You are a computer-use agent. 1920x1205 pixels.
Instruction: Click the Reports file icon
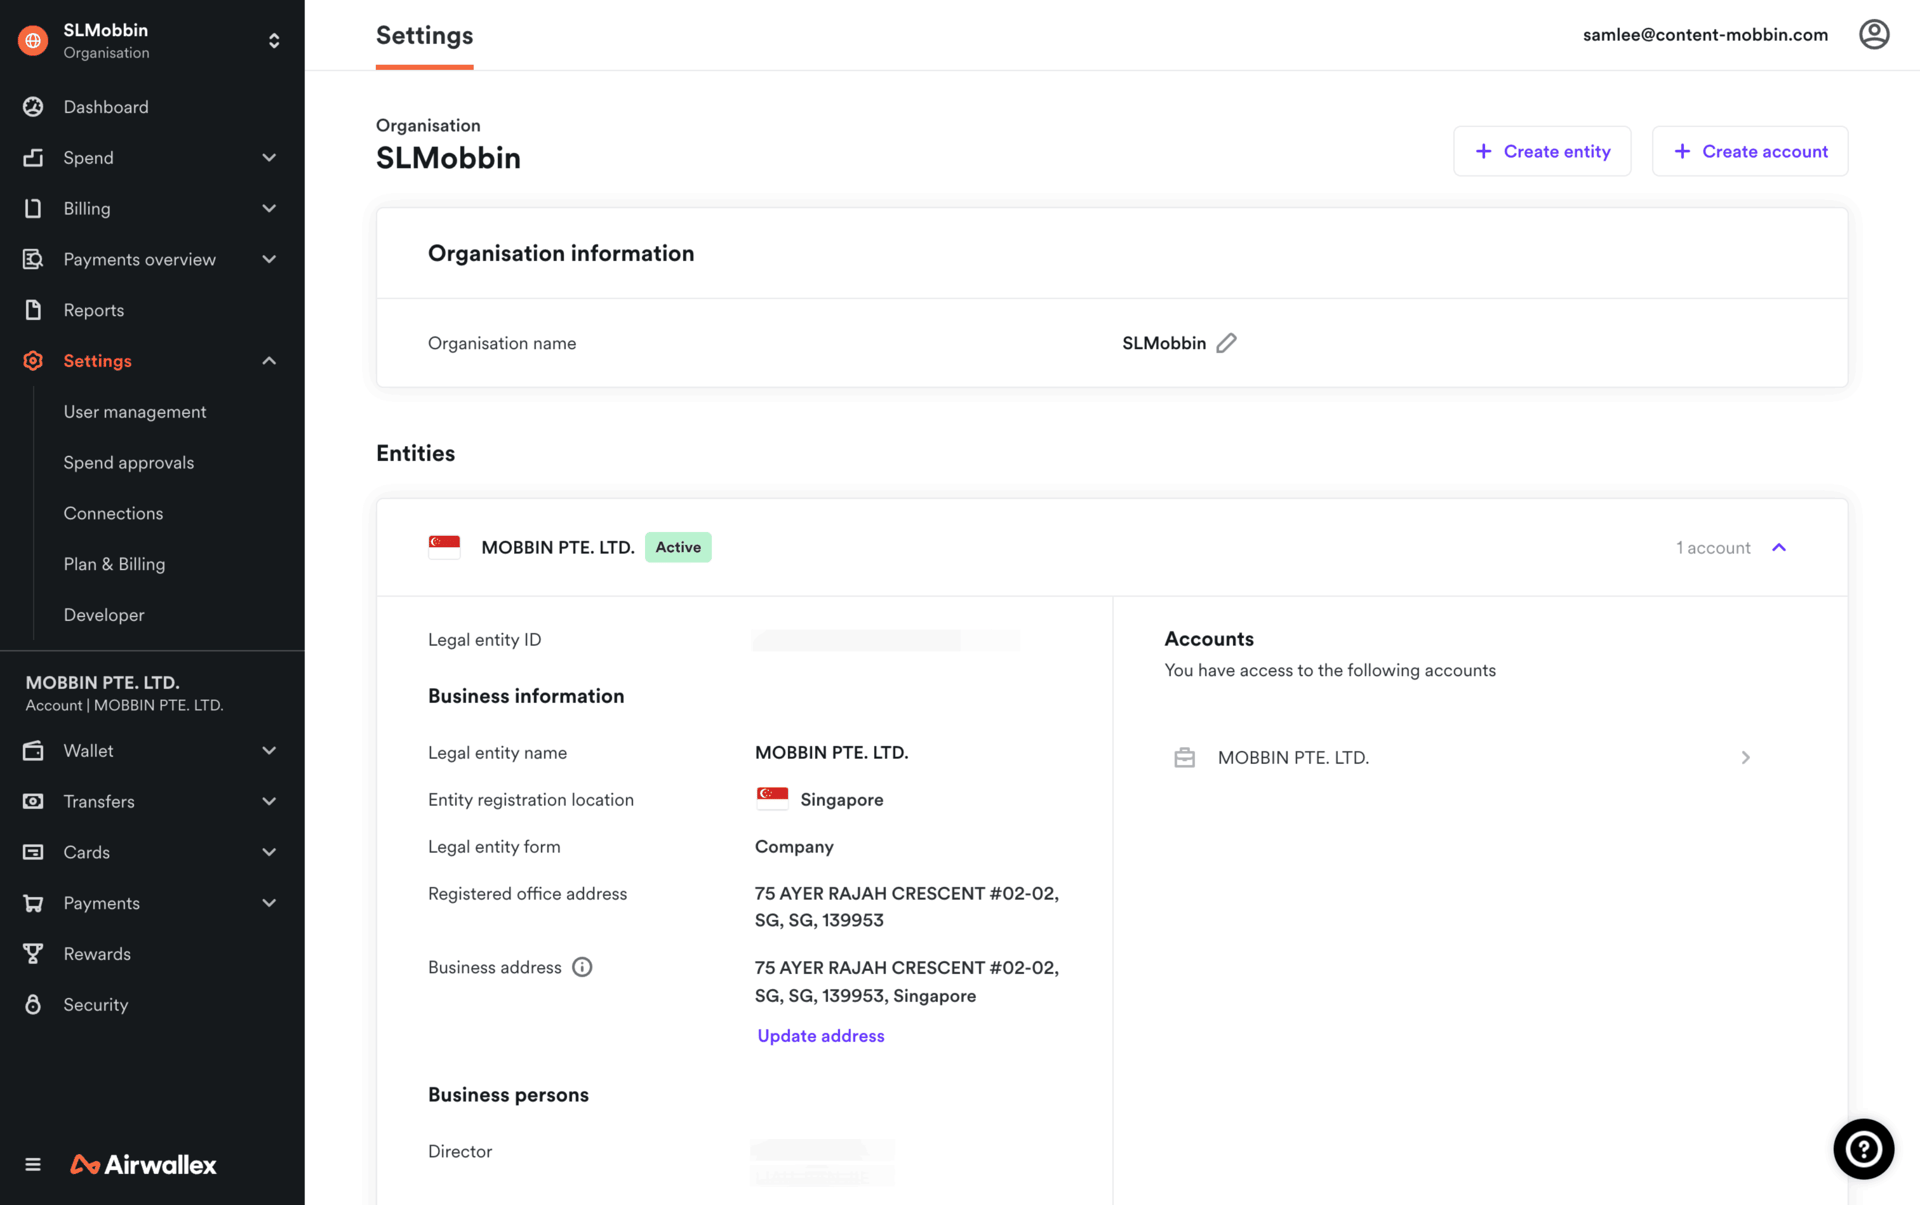point(33,310)
